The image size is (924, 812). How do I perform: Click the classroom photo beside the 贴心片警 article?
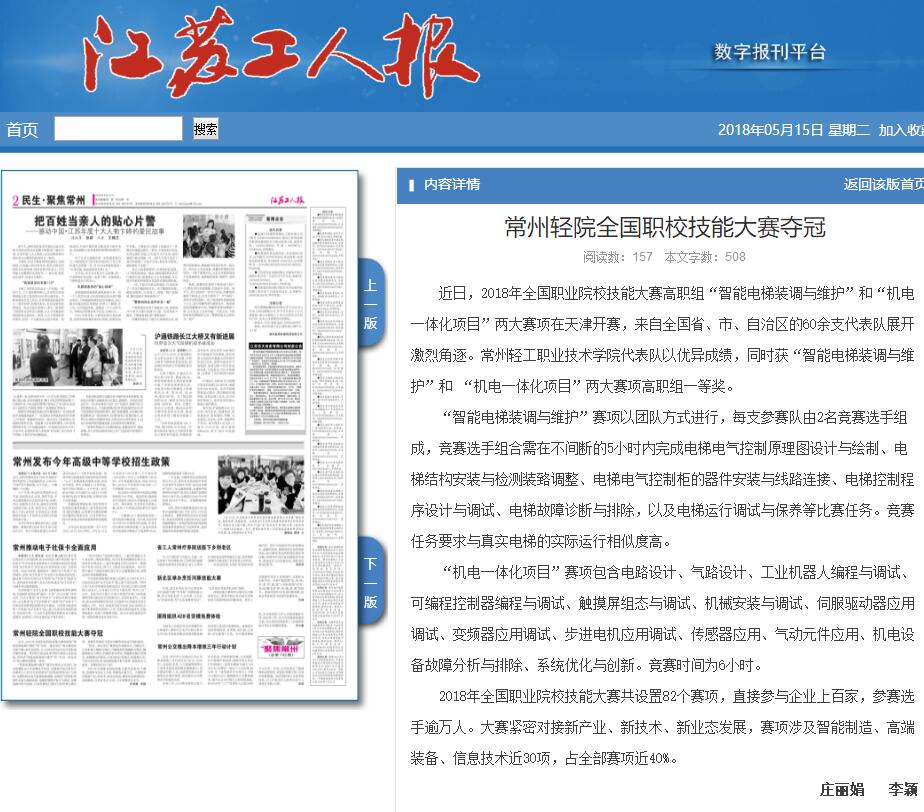click(209, 236)
